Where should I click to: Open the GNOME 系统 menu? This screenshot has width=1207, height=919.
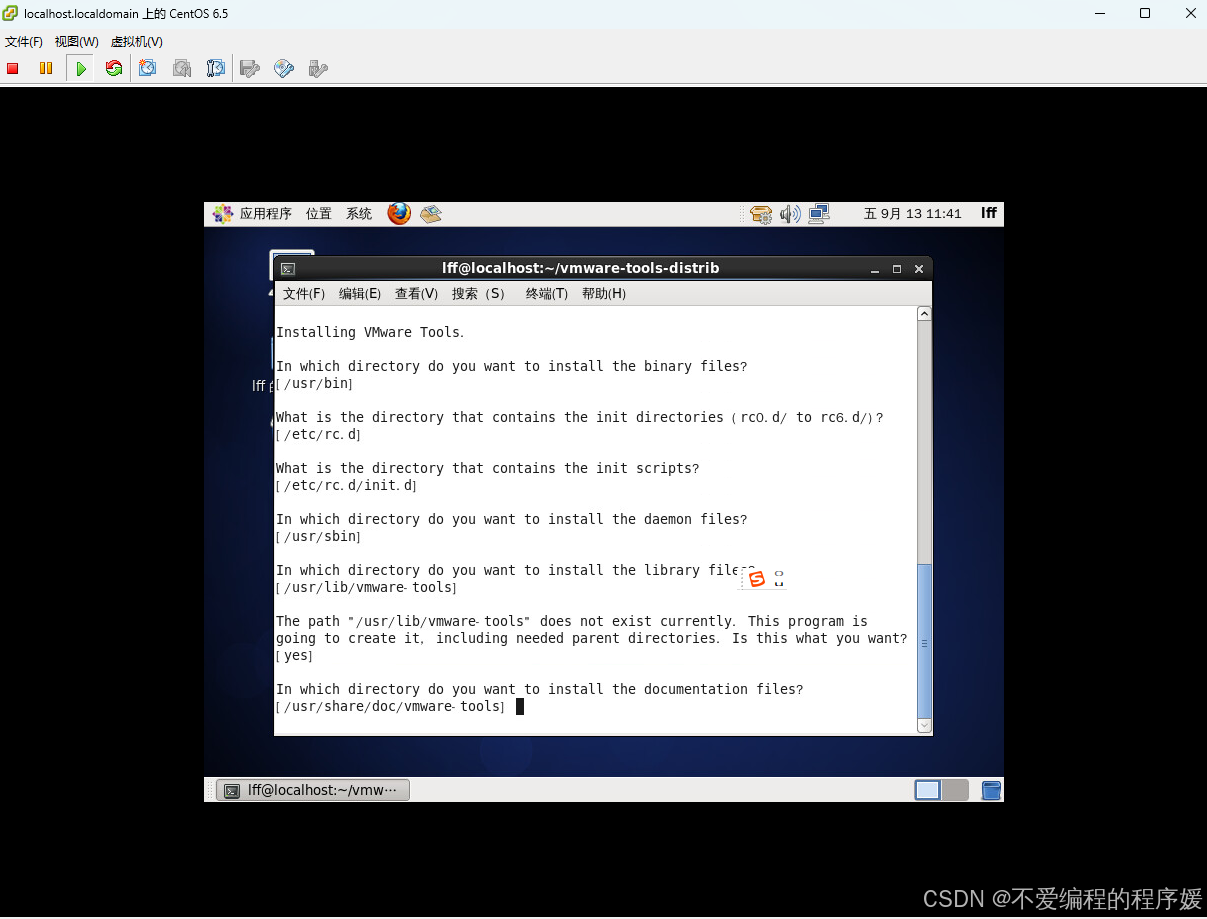(359, 213)
